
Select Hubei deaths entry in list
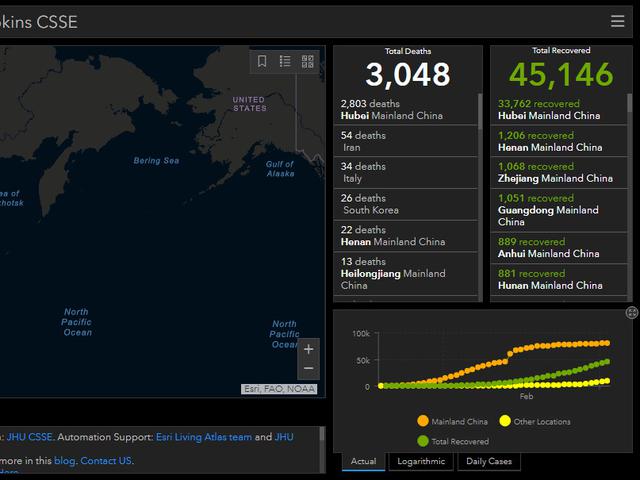[405, 109]
